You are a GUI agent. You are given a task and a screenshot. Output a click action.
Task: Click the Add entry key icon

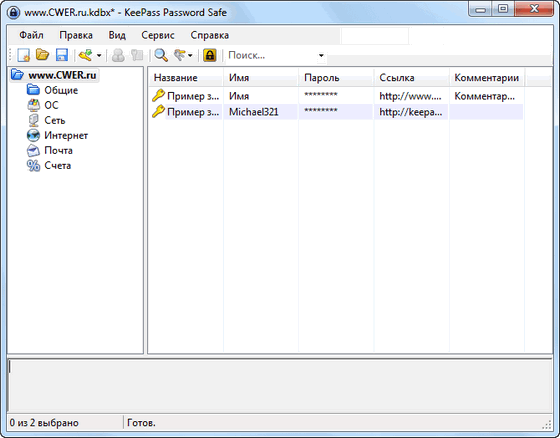click(86, 55)
